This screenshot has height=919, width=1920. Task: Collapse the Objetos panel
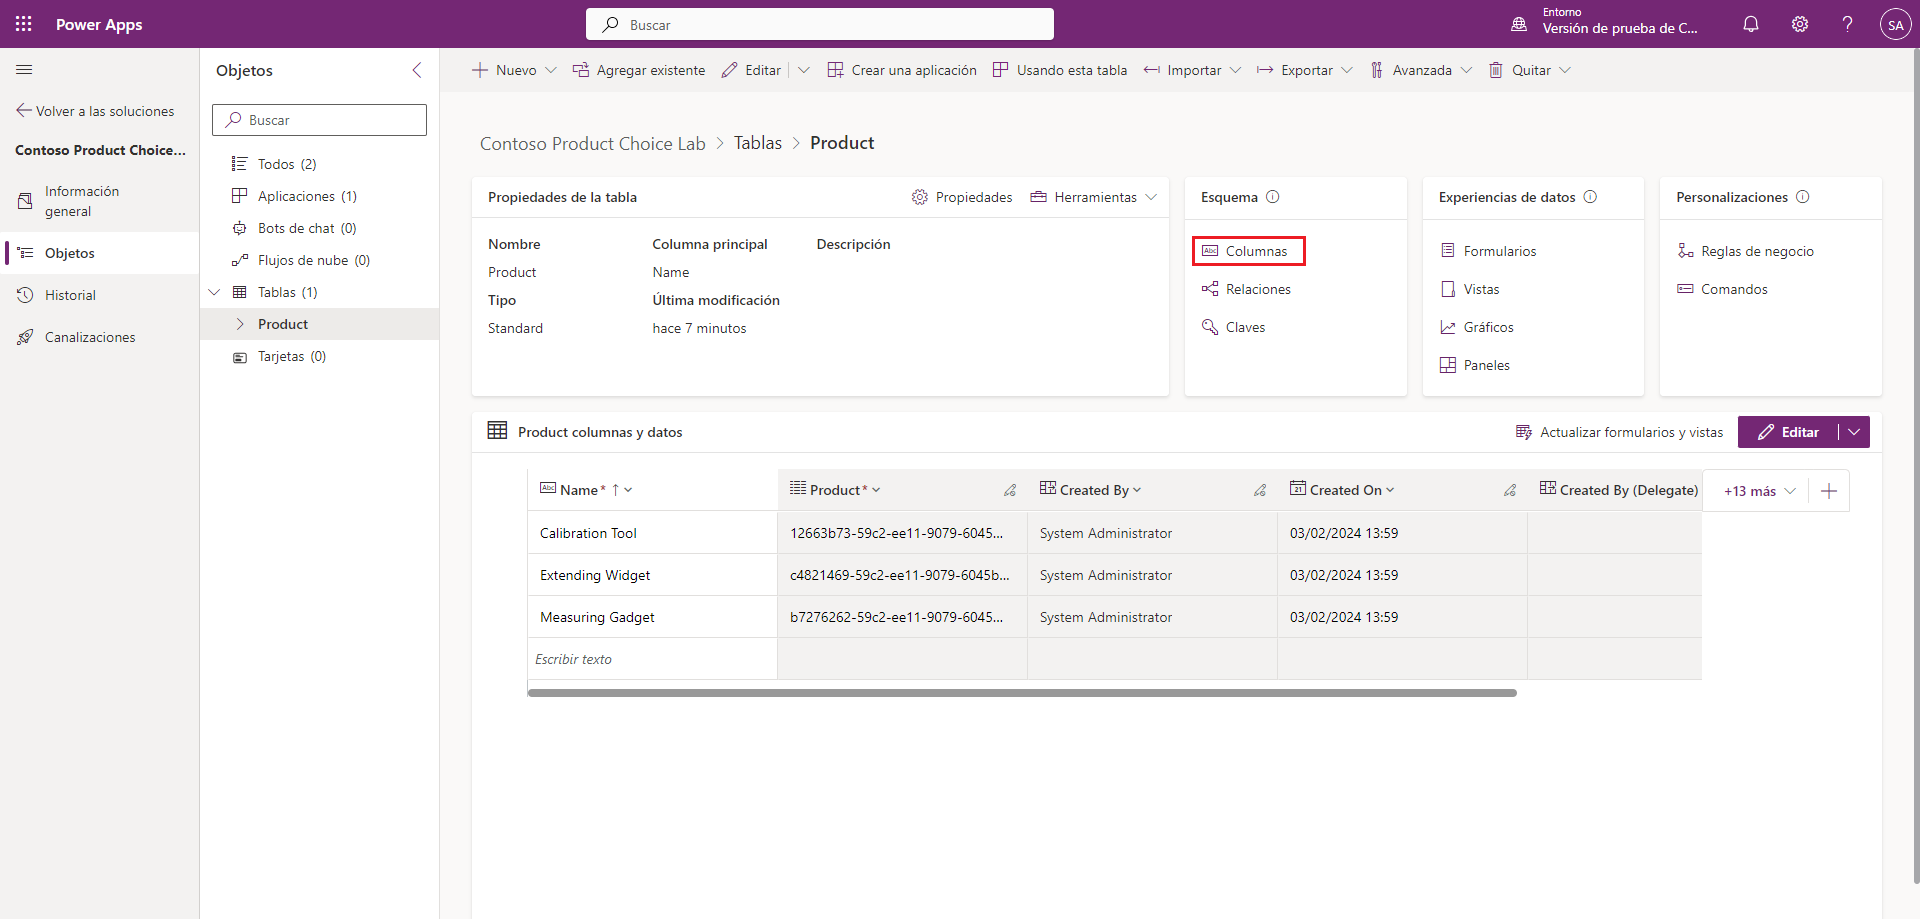[417, 70]
